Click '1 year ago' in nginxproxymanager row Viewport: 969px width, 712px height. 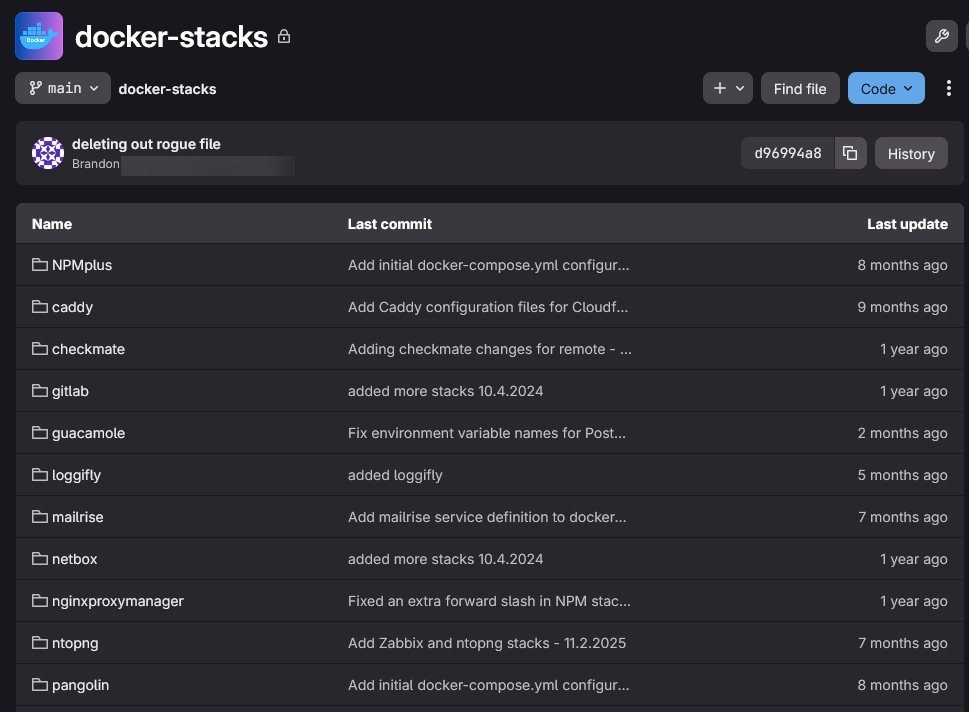914,601
